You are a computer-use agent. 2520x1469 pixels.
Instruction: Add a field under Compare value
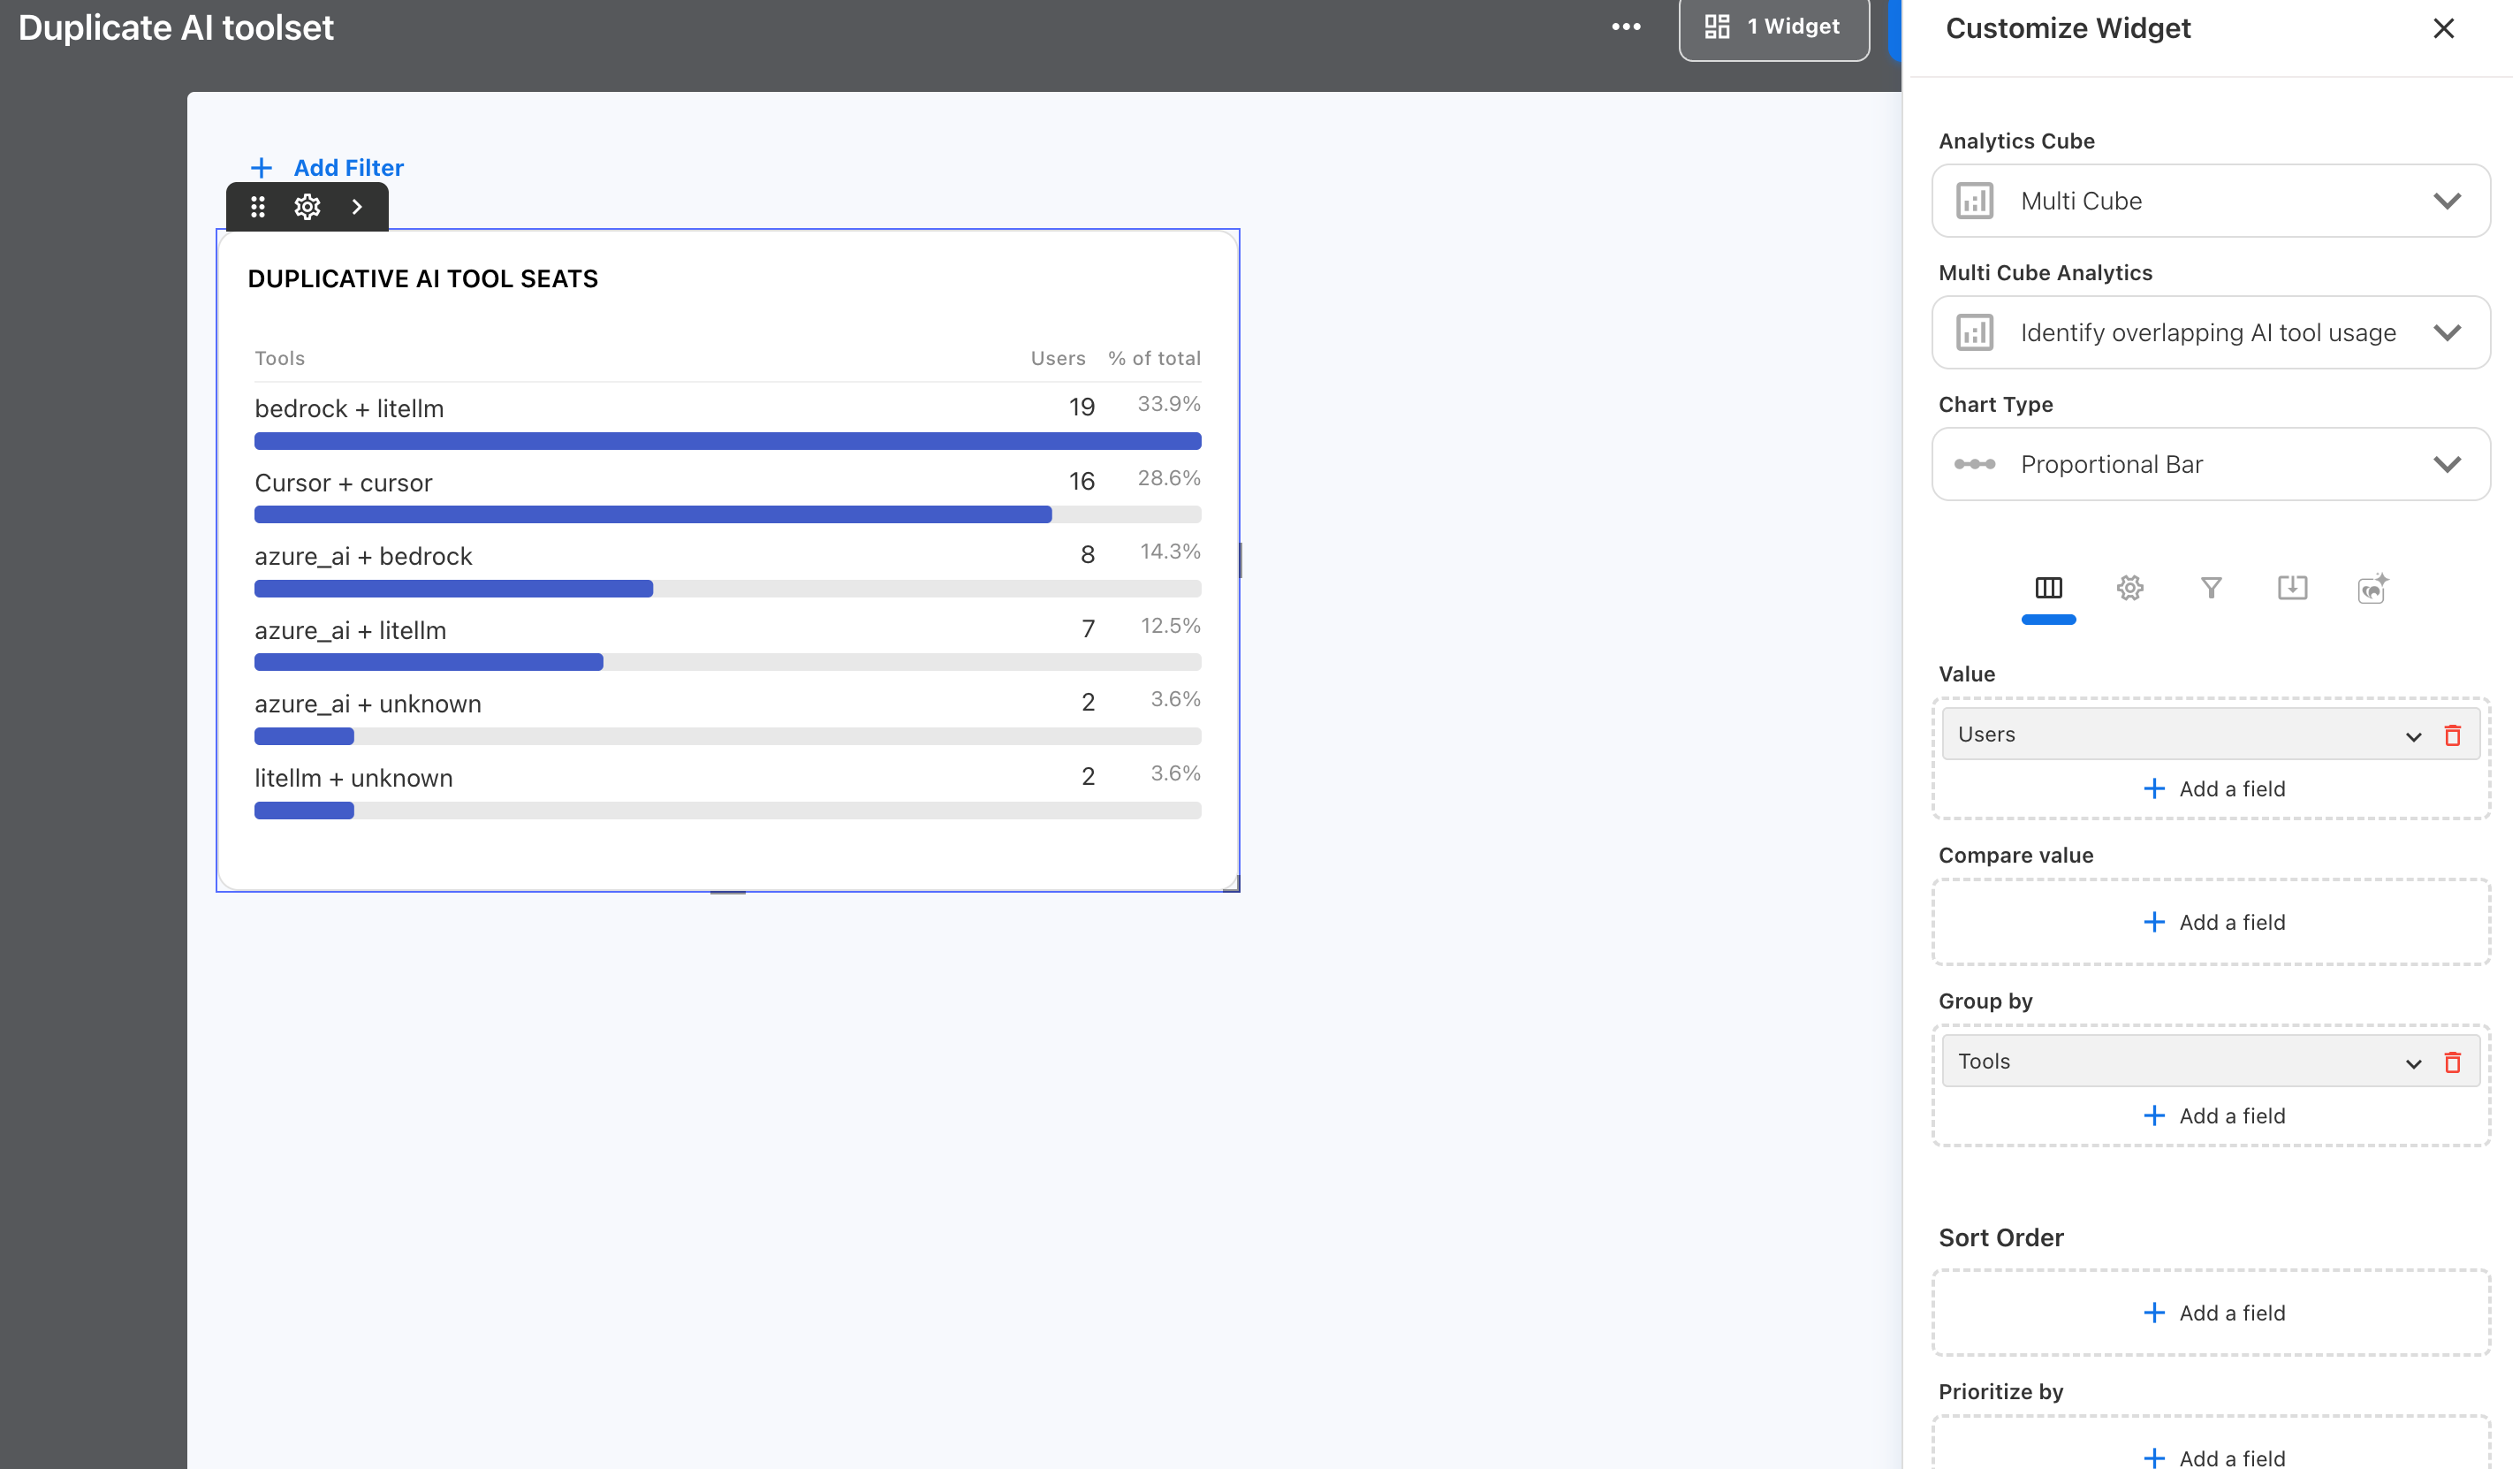pyautogui.click(x=2214, y=922)
